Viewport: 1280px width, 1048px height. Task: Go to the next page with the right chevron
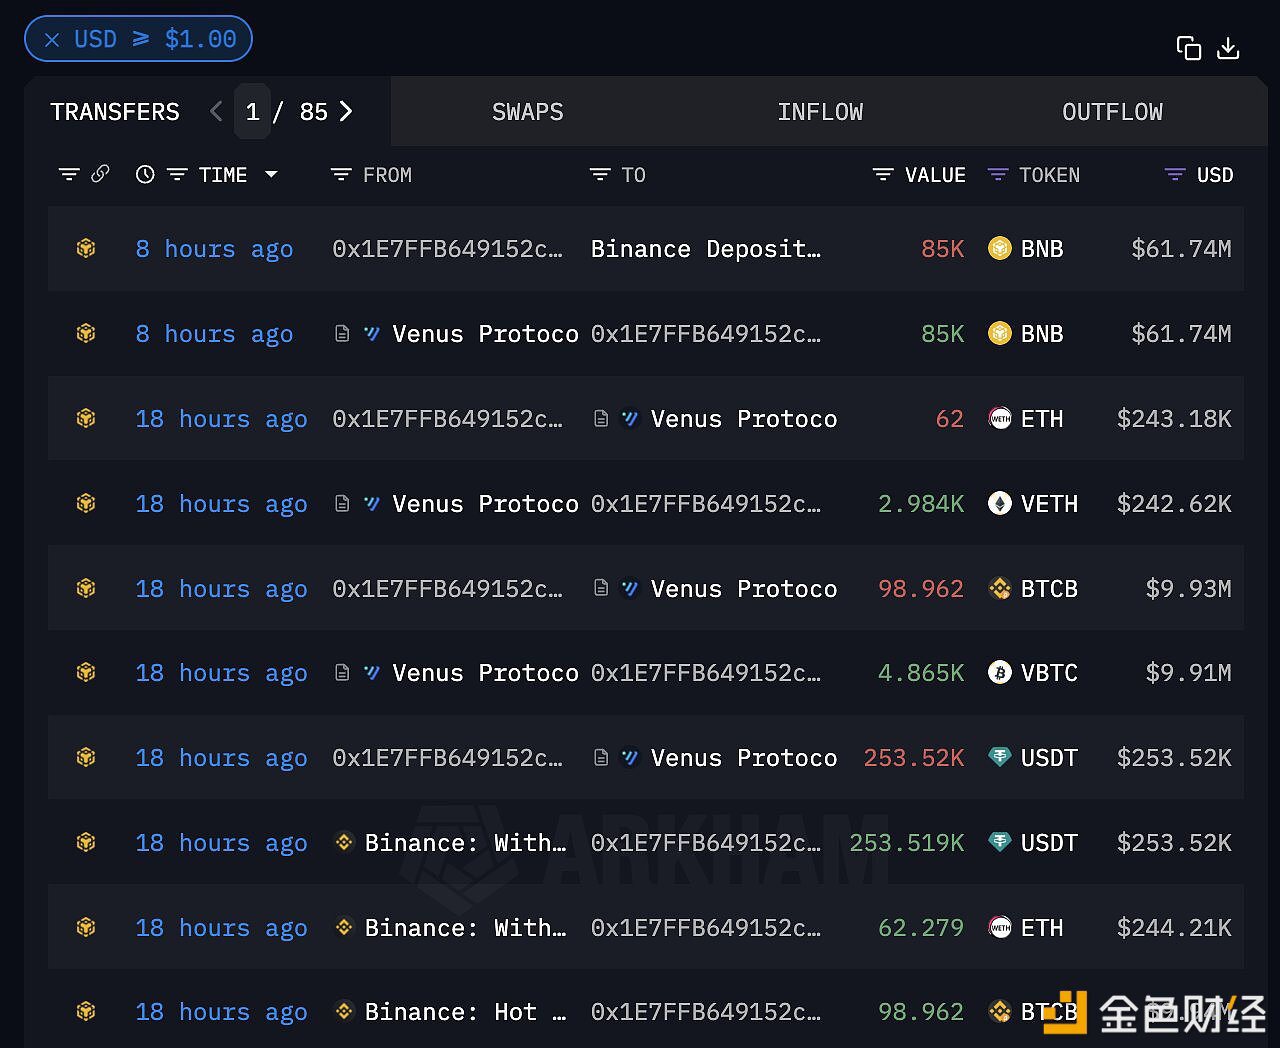click(x=345, y=112)
